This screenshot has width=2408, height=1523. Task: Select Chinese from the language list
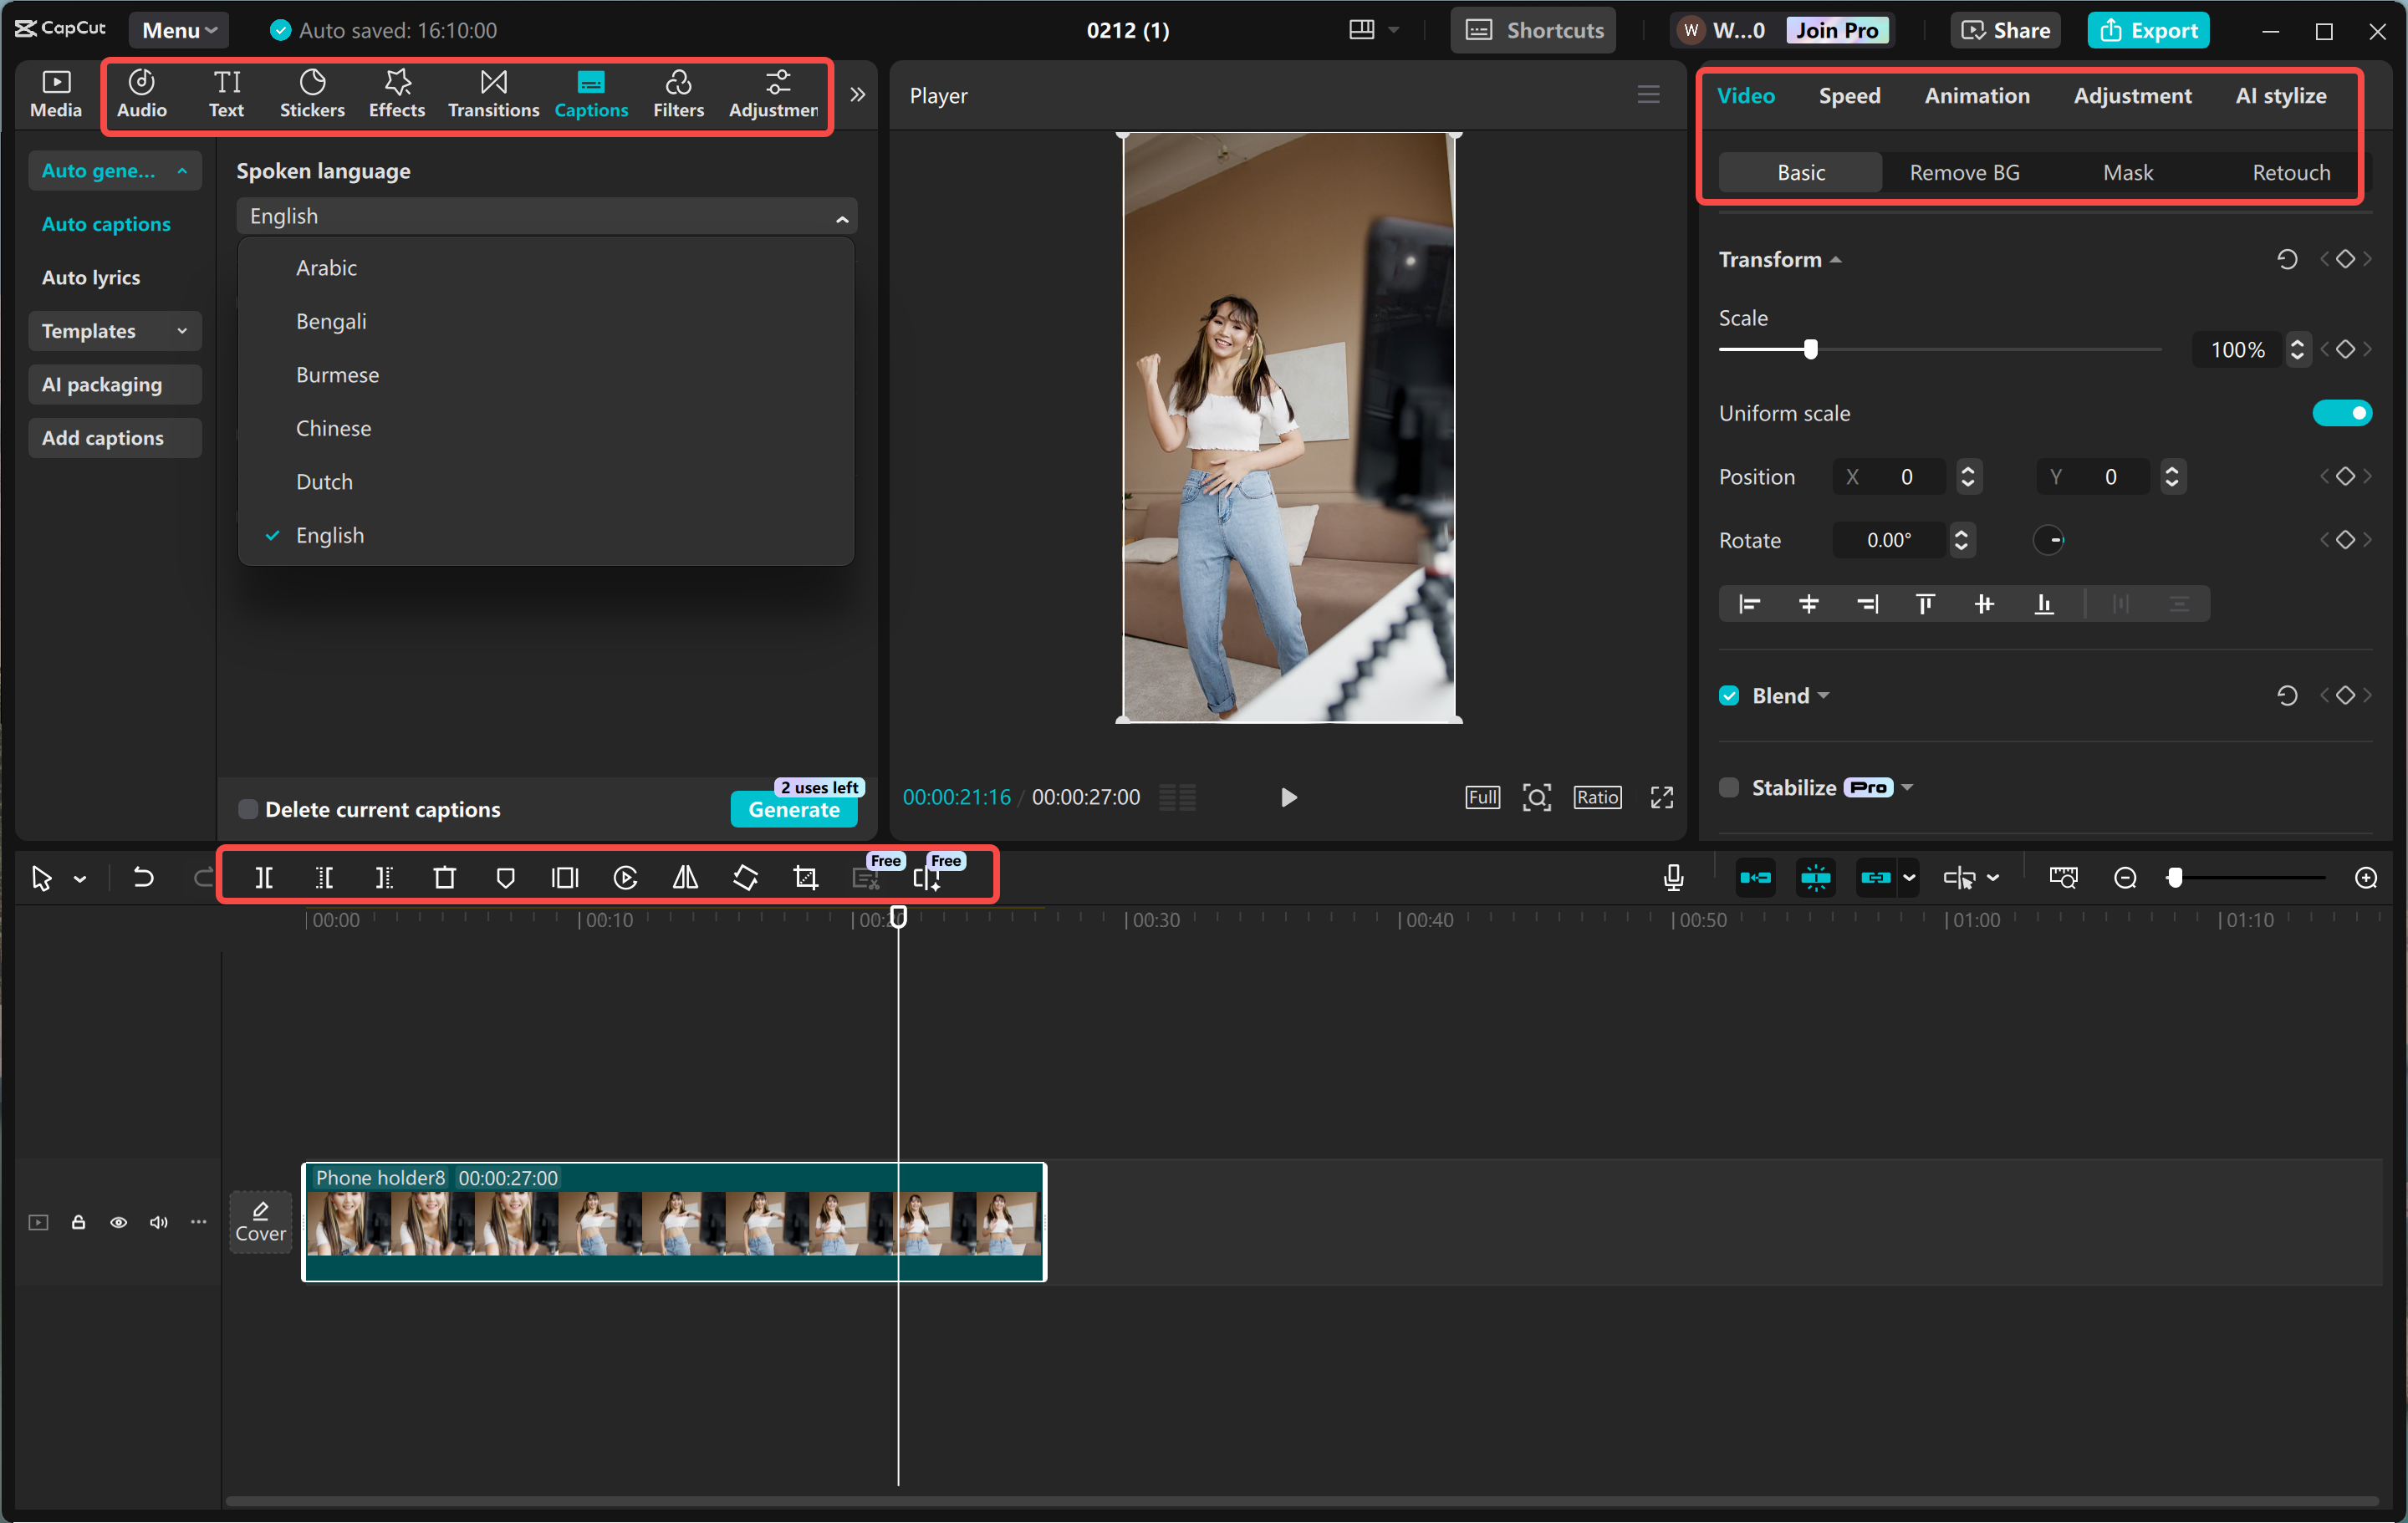click(x=333, y=428)
